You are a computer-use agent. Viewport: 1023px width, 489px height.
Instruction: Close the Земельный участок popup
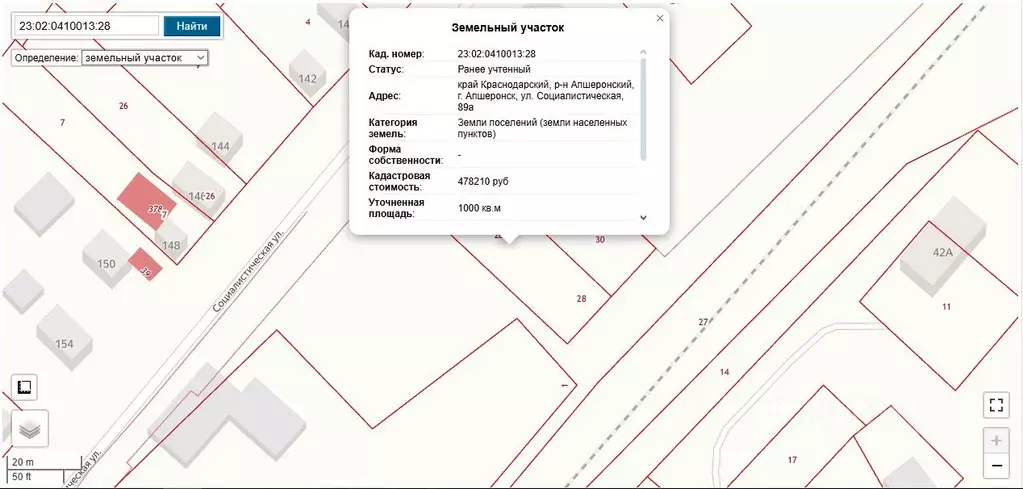point(660,18)
